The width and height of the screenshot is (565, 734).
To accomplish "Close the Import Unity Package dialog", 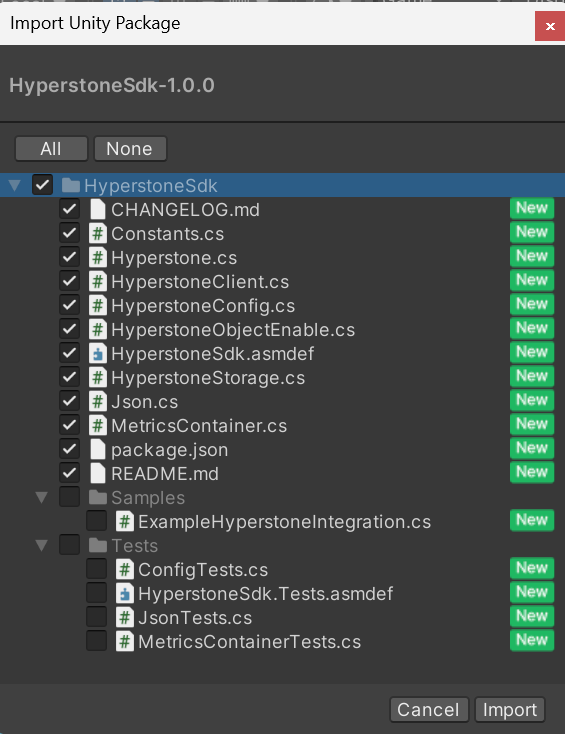I will point(550,26).
